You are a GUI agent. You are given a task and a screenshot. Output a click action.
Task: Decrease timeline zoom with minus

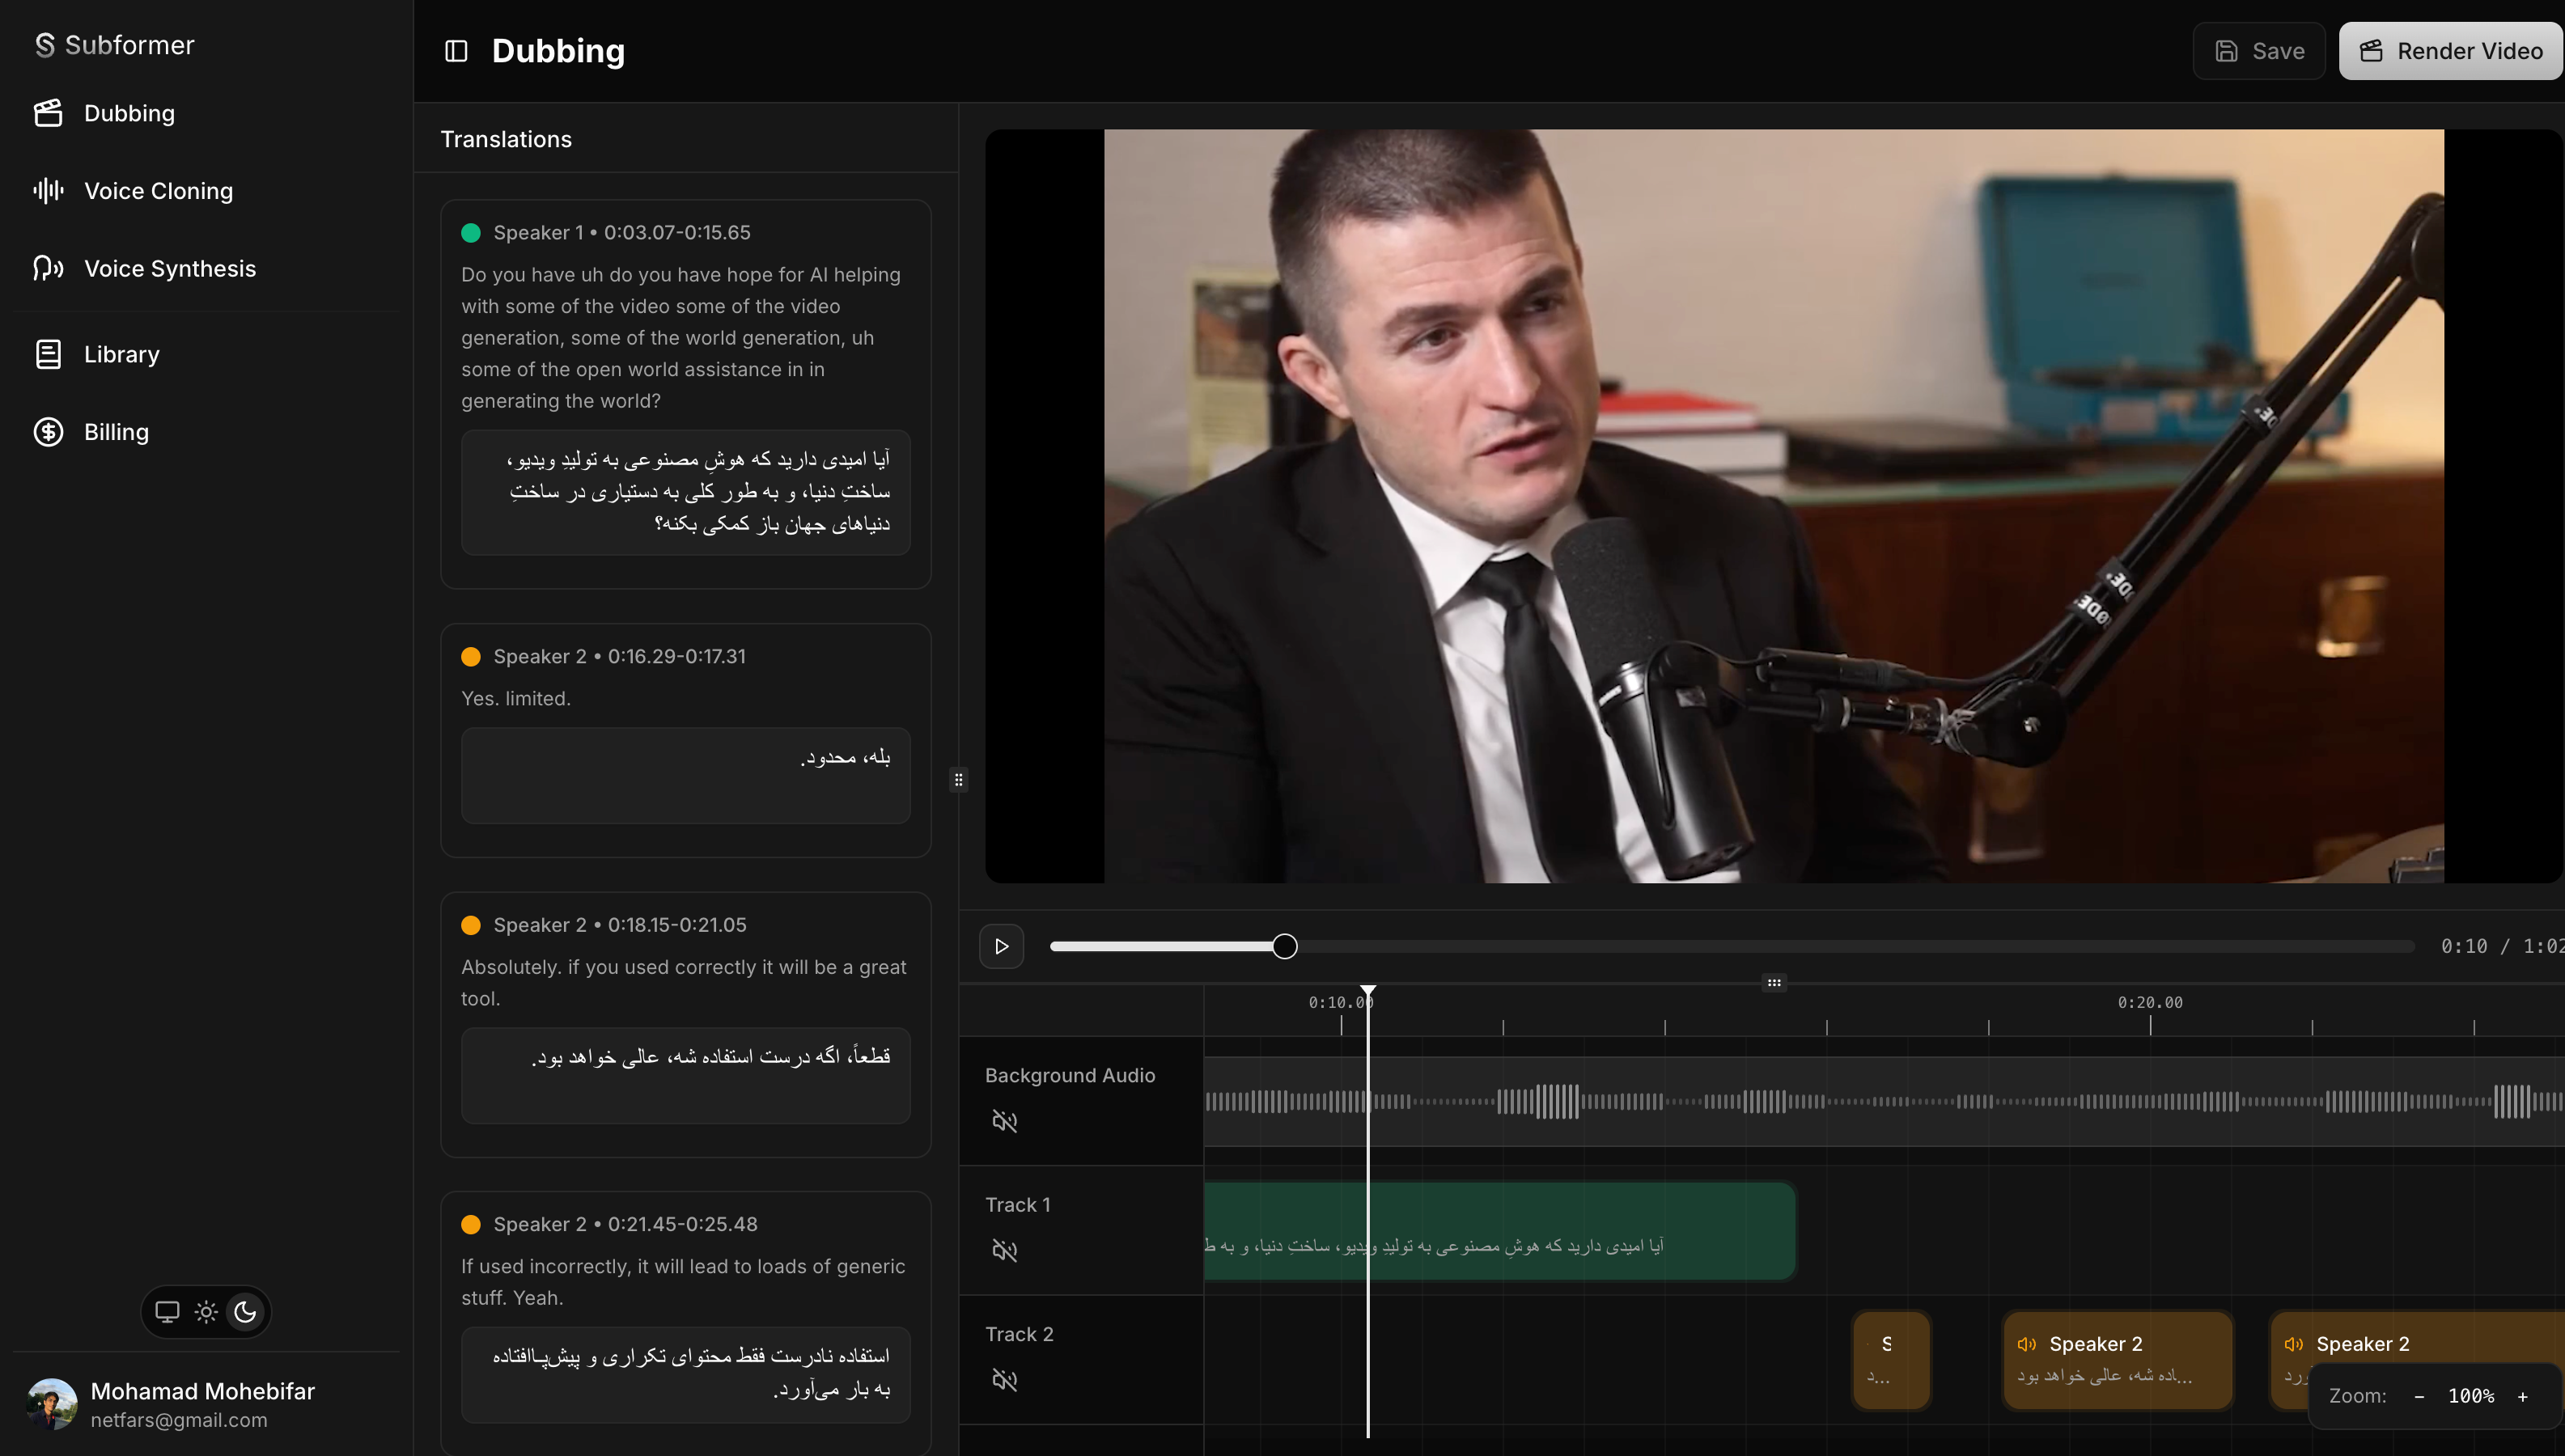(2419, 1396)
